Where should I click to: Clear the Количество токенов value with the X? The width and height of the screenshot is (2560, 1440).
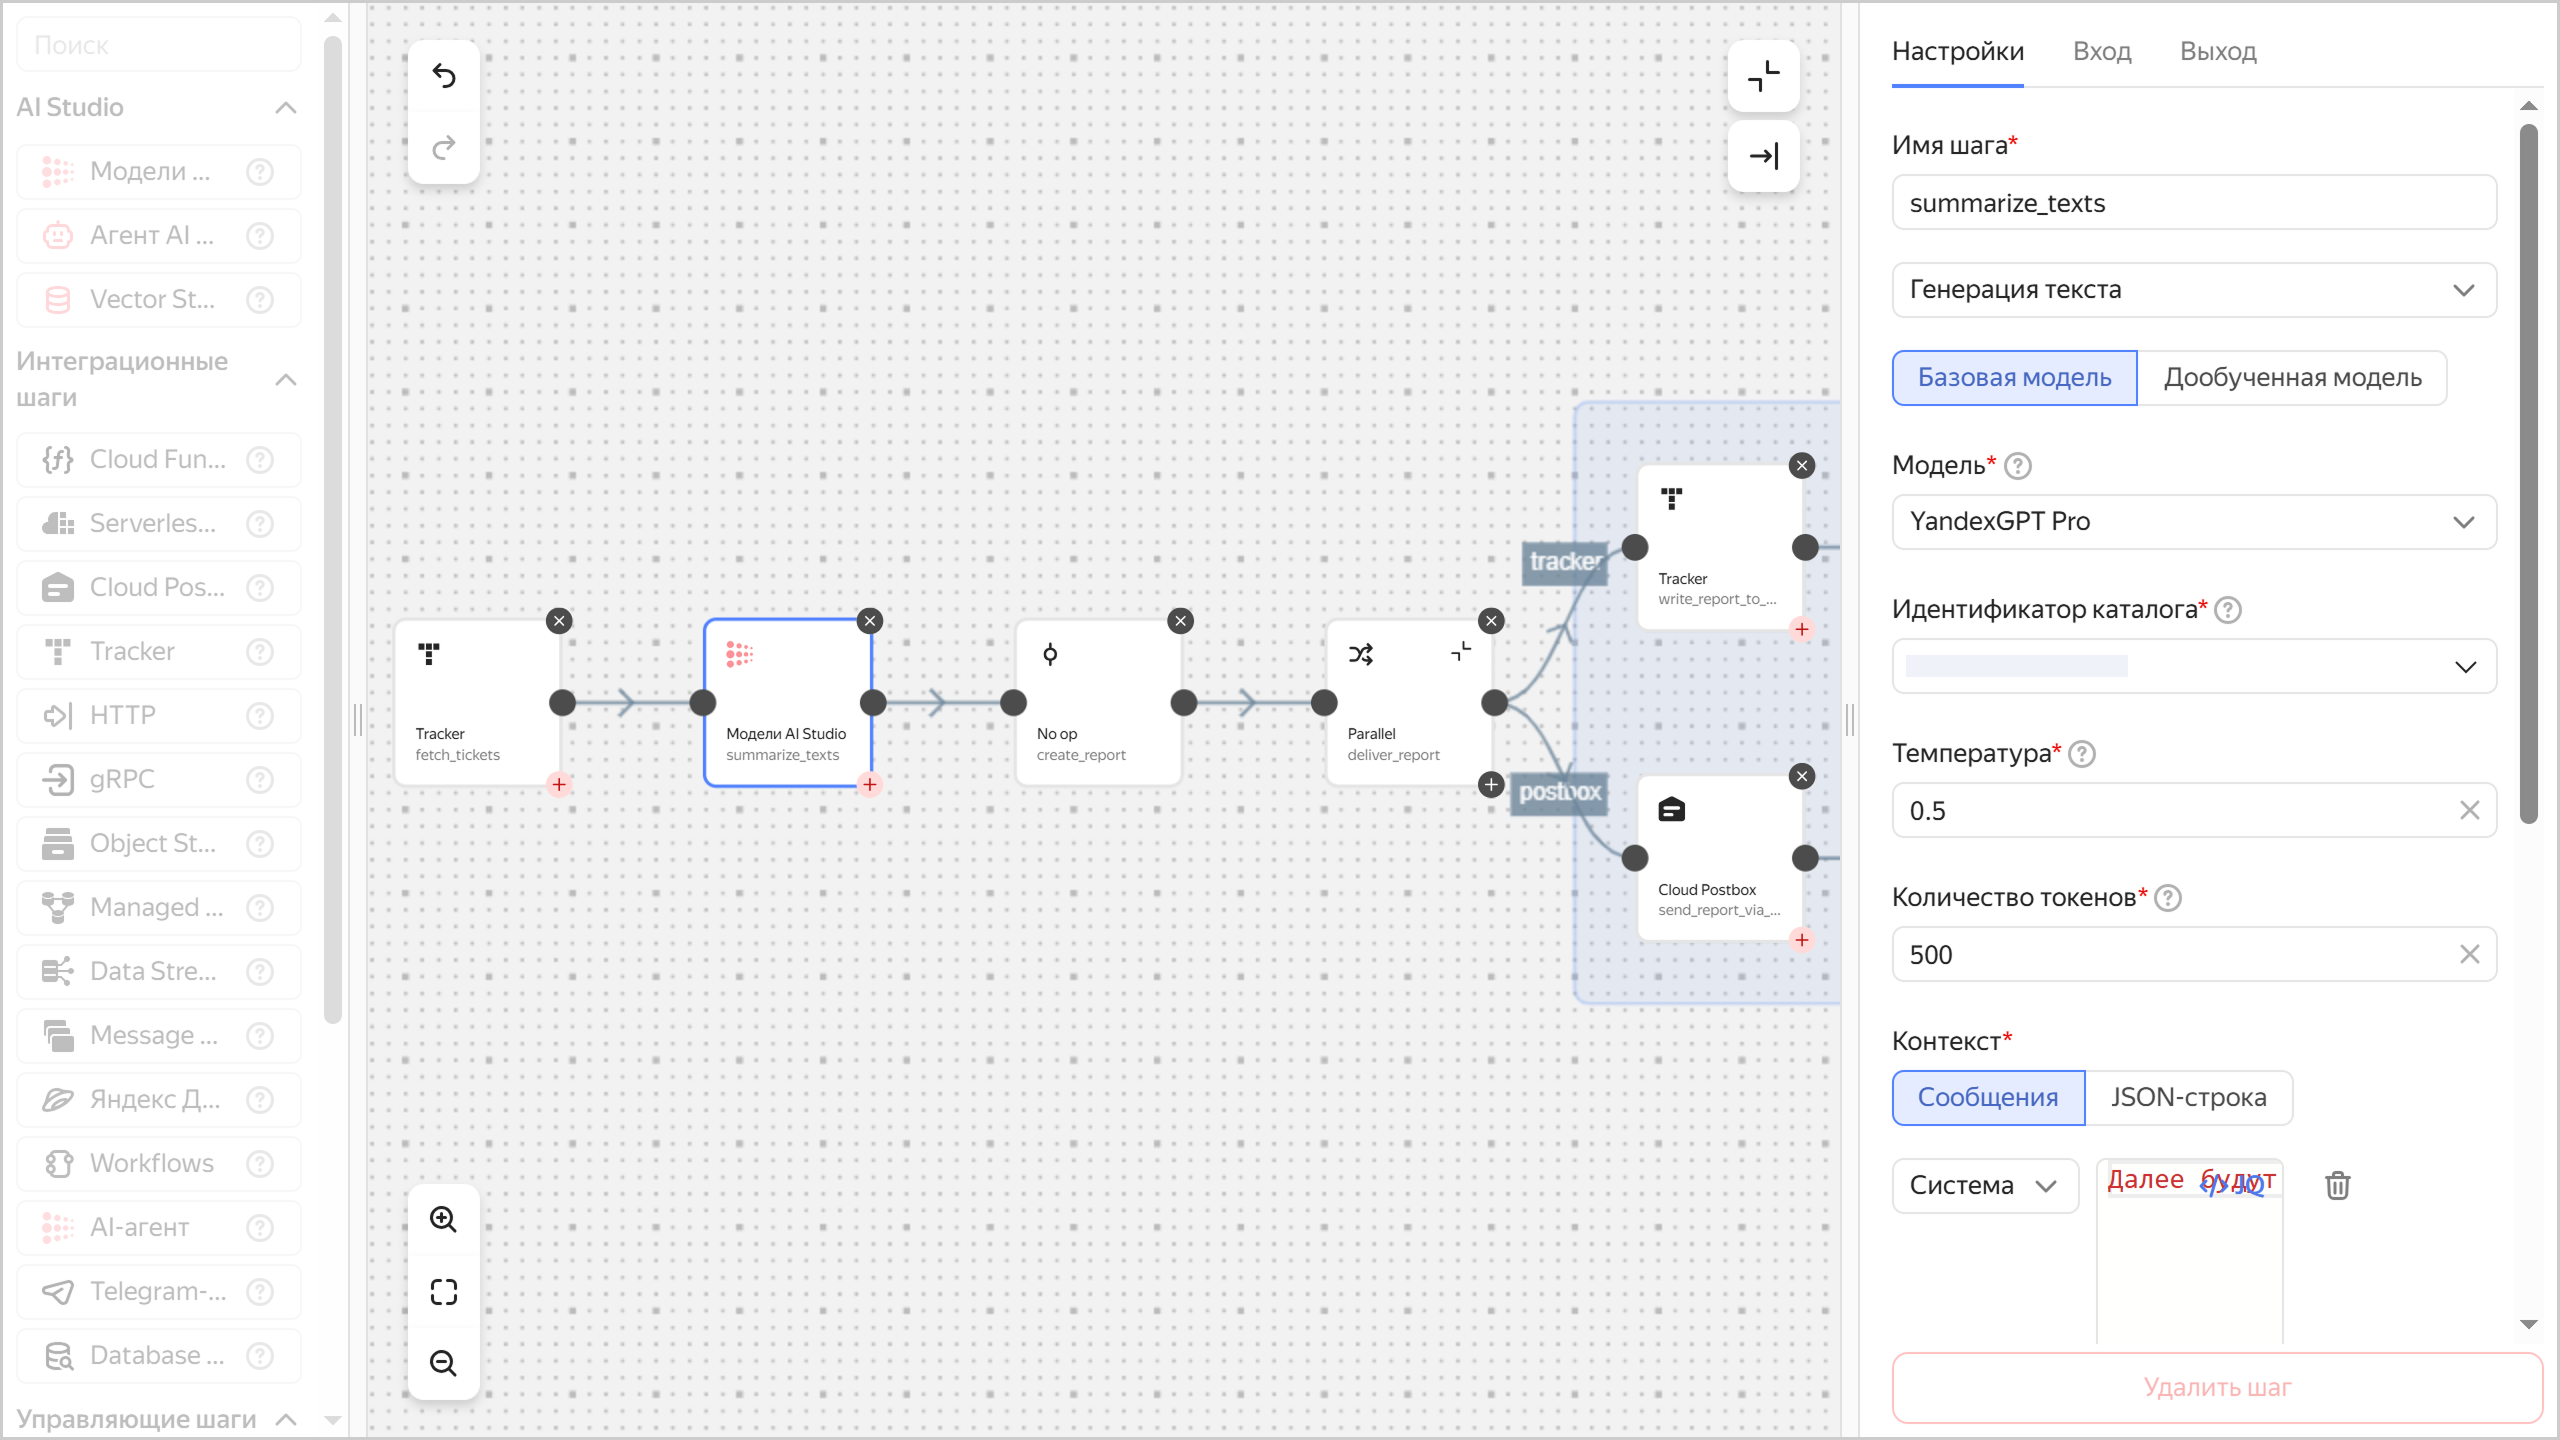pyautogui.click(x=2470, y=954)
